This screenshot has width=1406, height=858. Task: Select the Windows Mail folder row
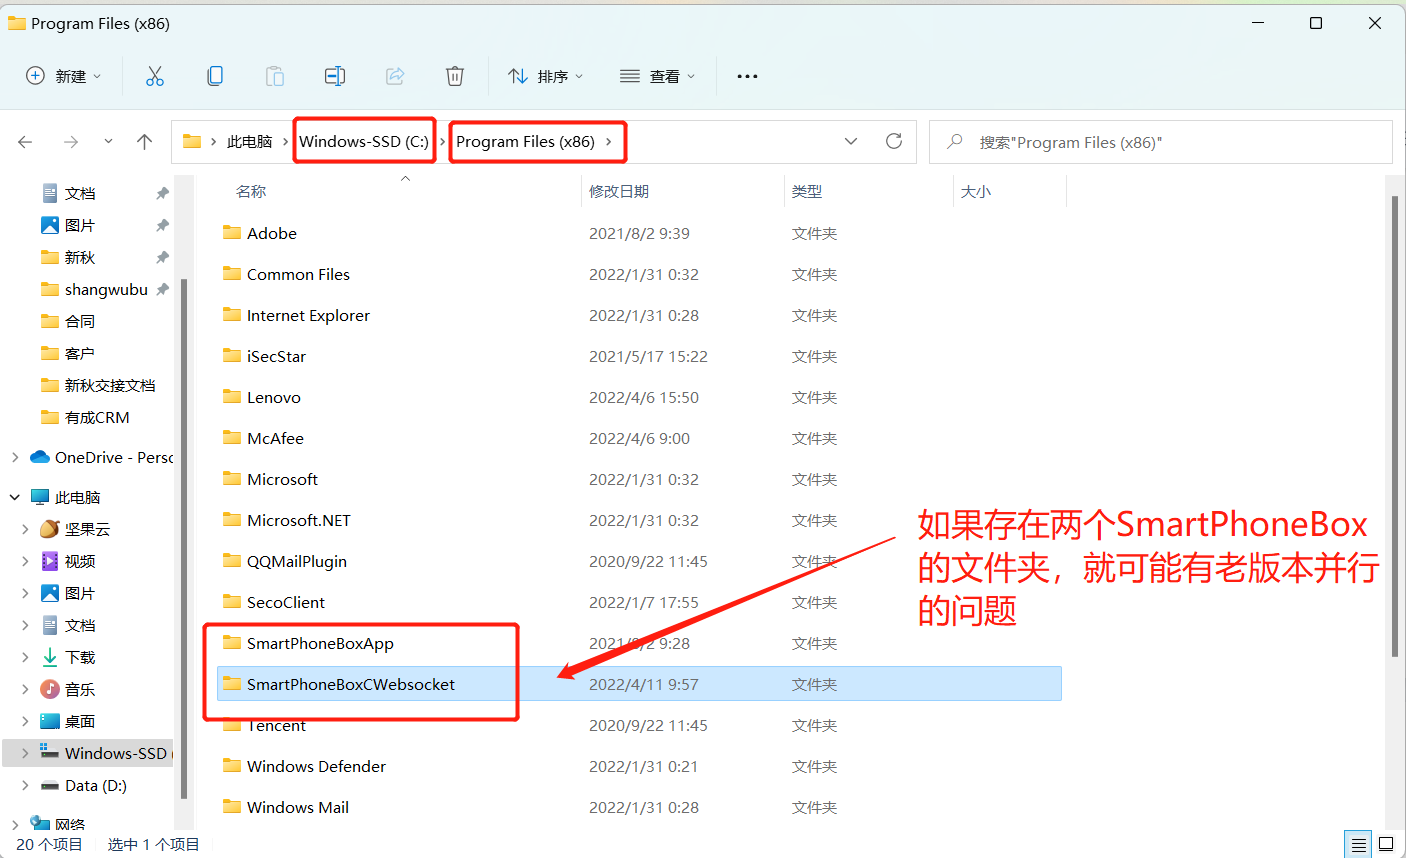[x=639, y=807]
